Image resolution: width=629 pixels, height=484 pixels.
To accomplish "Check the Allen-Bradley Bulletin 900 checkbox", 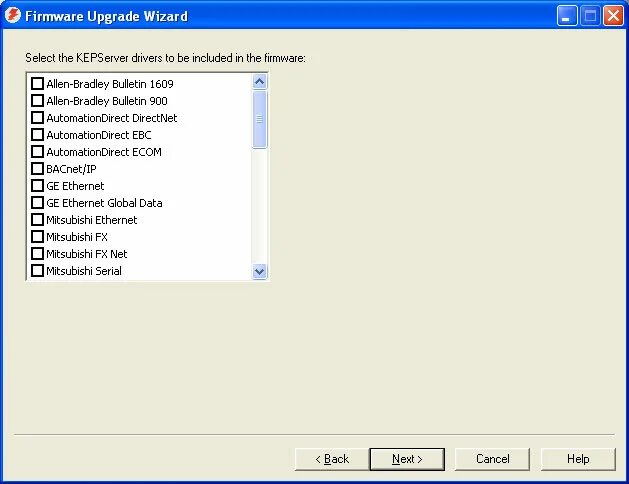I will [x=37, y=100].
